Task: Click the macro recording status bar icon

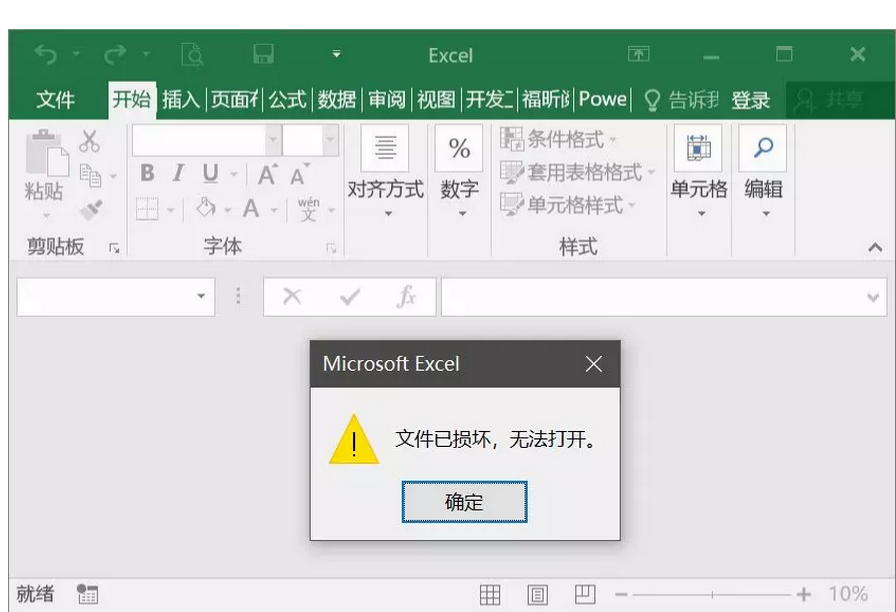Action: tap(87, 594)
